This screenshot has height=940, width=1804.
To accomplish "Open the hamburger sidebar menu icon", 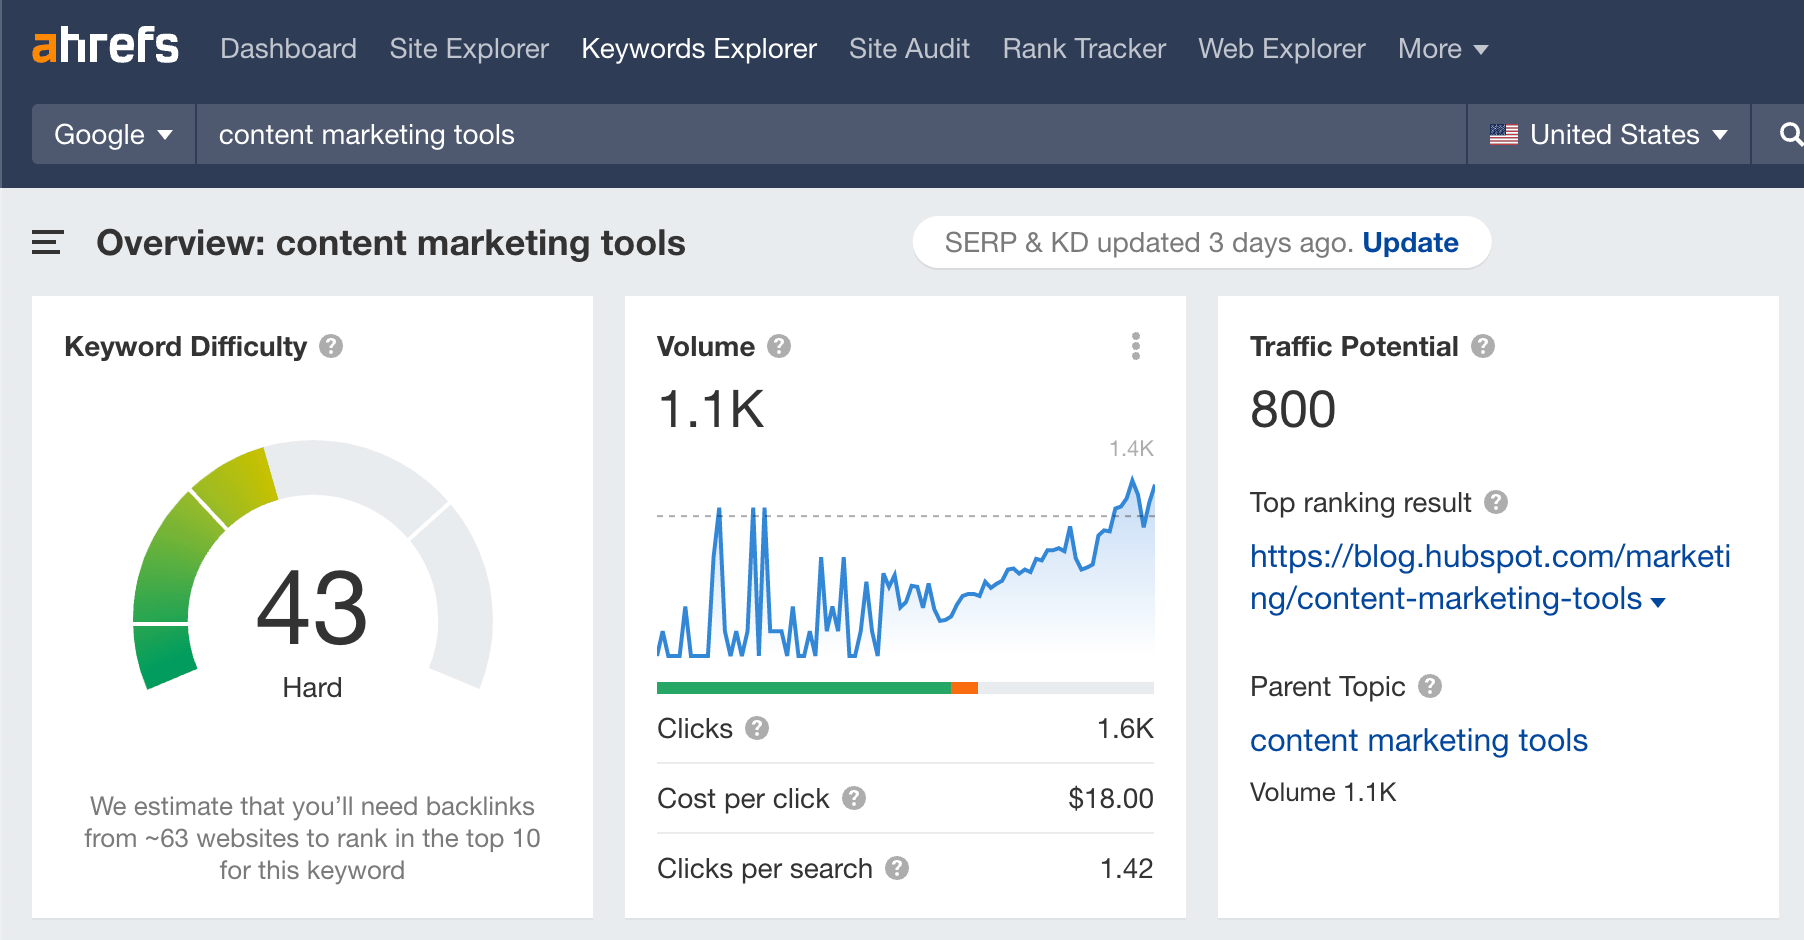I will pos(47,242).
